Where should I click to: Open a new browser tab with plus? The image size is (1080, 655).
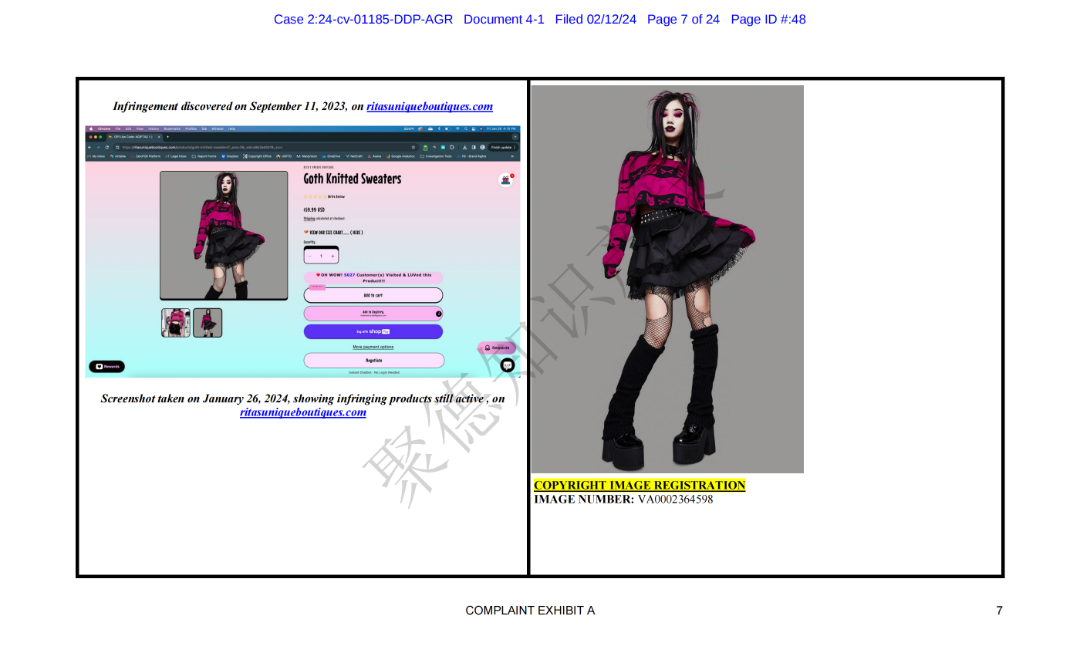tap(167, 137)
